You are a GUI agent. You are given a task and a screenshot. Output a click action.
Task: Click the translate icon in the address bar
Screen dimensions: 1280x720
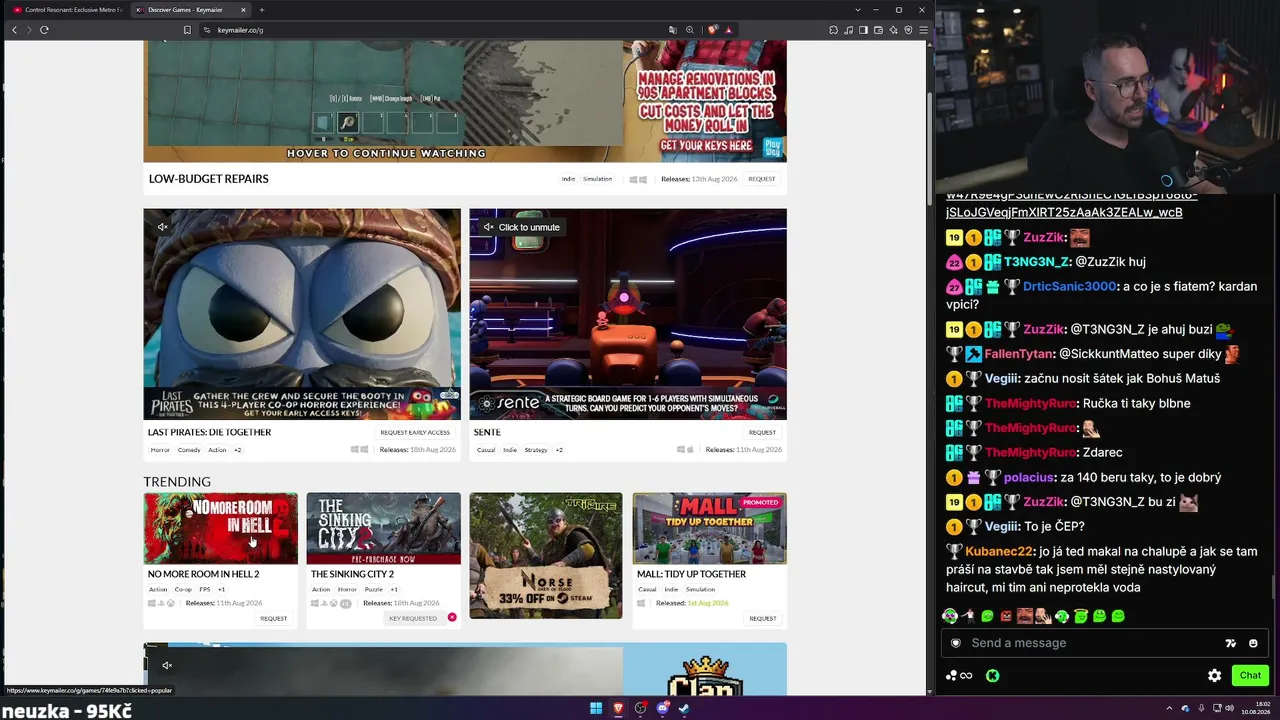pos(673,30)
